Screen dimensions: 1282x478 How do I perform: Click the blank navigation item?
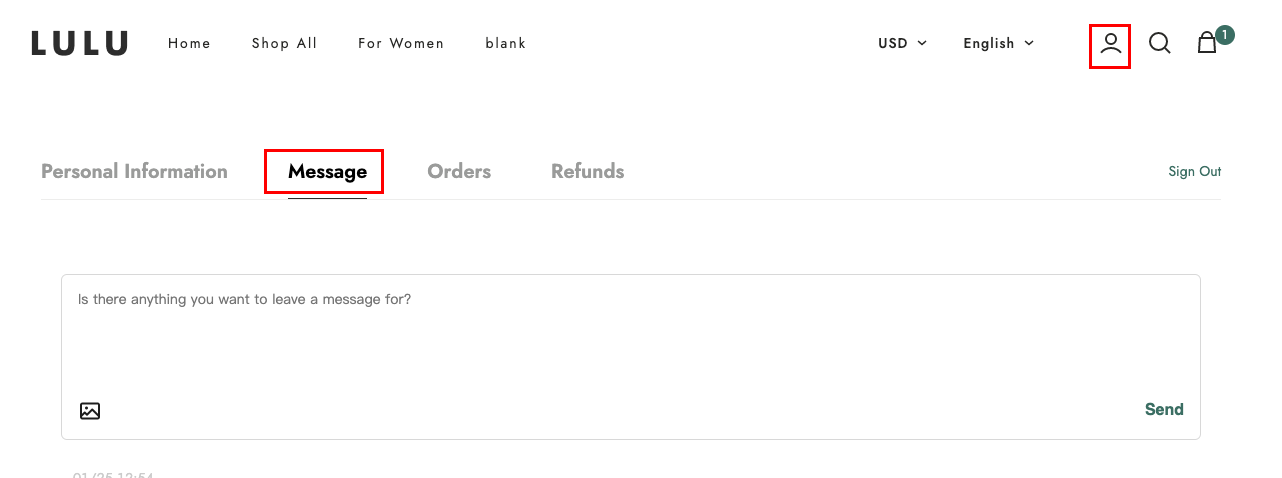tap(506, 43)
